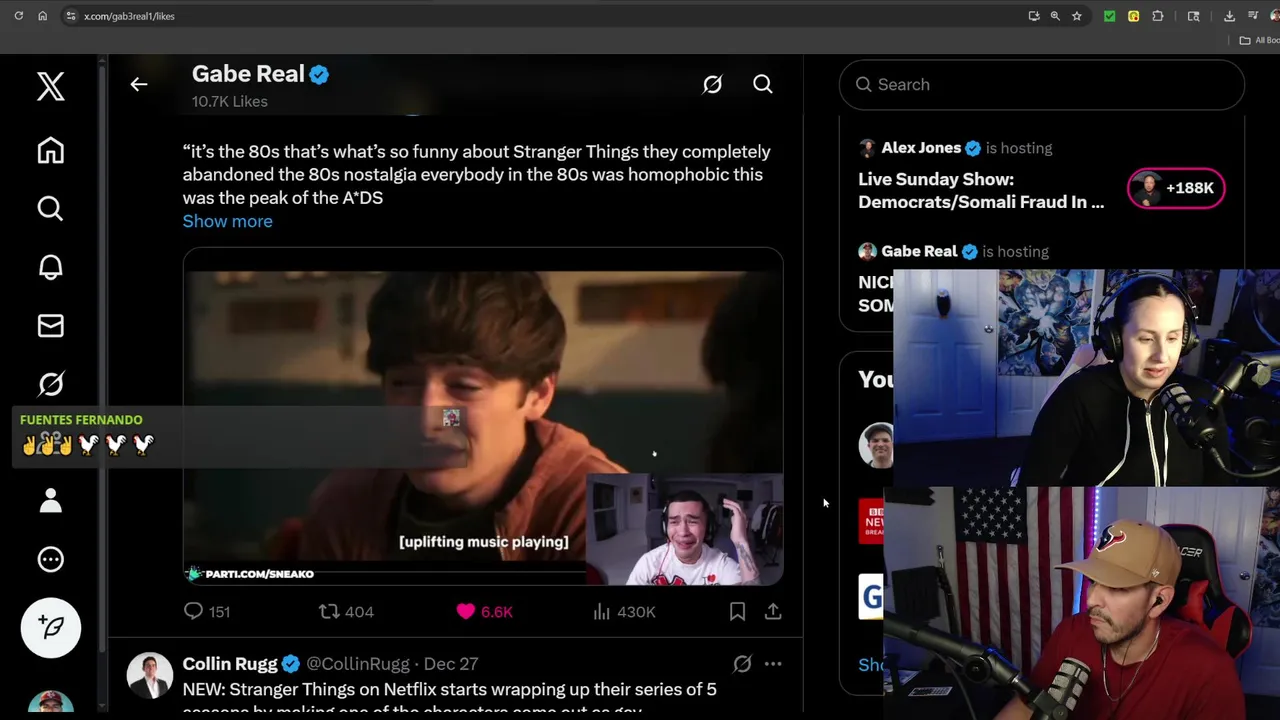This screenshot has width=1280, height=720.
Task: Open Notifications bell in sidebar
Action: [x=51, y=267]
